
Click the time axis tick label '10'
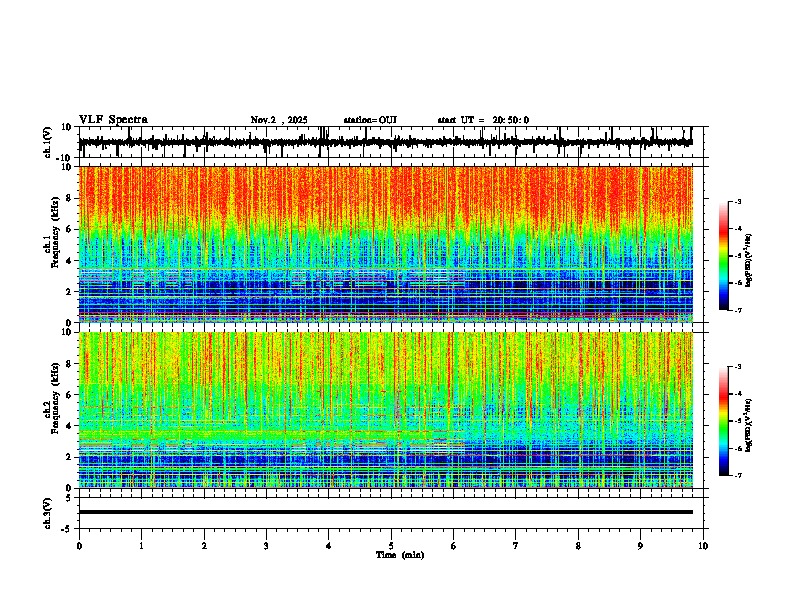click(703, 546)
